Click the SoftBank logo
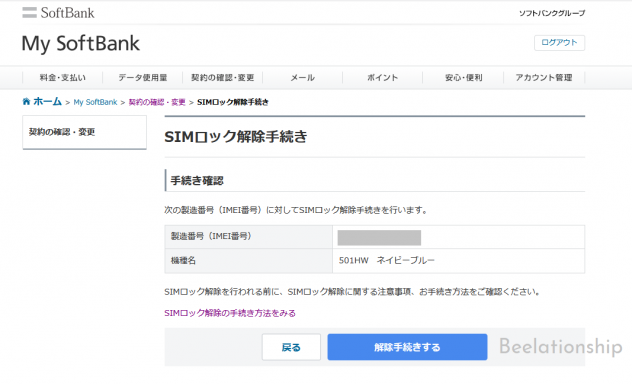Viewport: 632px width, 384px height. point(58,13)
